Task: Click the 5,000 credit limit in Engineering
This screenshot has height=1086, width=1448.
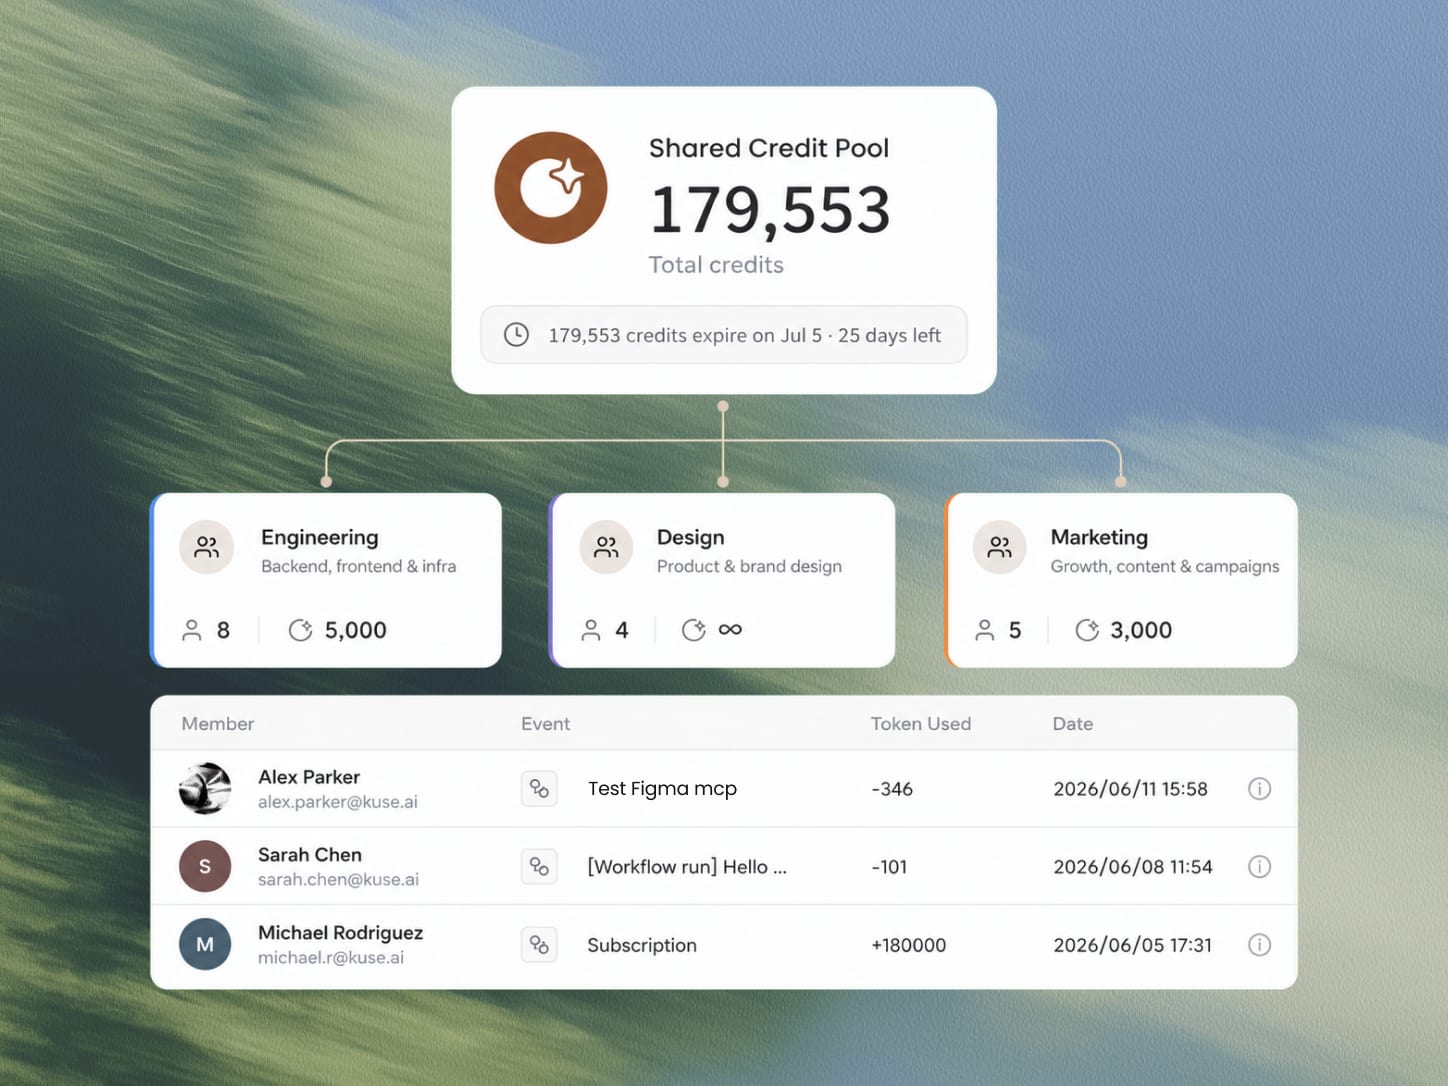Action: click(x=356, y=630)
